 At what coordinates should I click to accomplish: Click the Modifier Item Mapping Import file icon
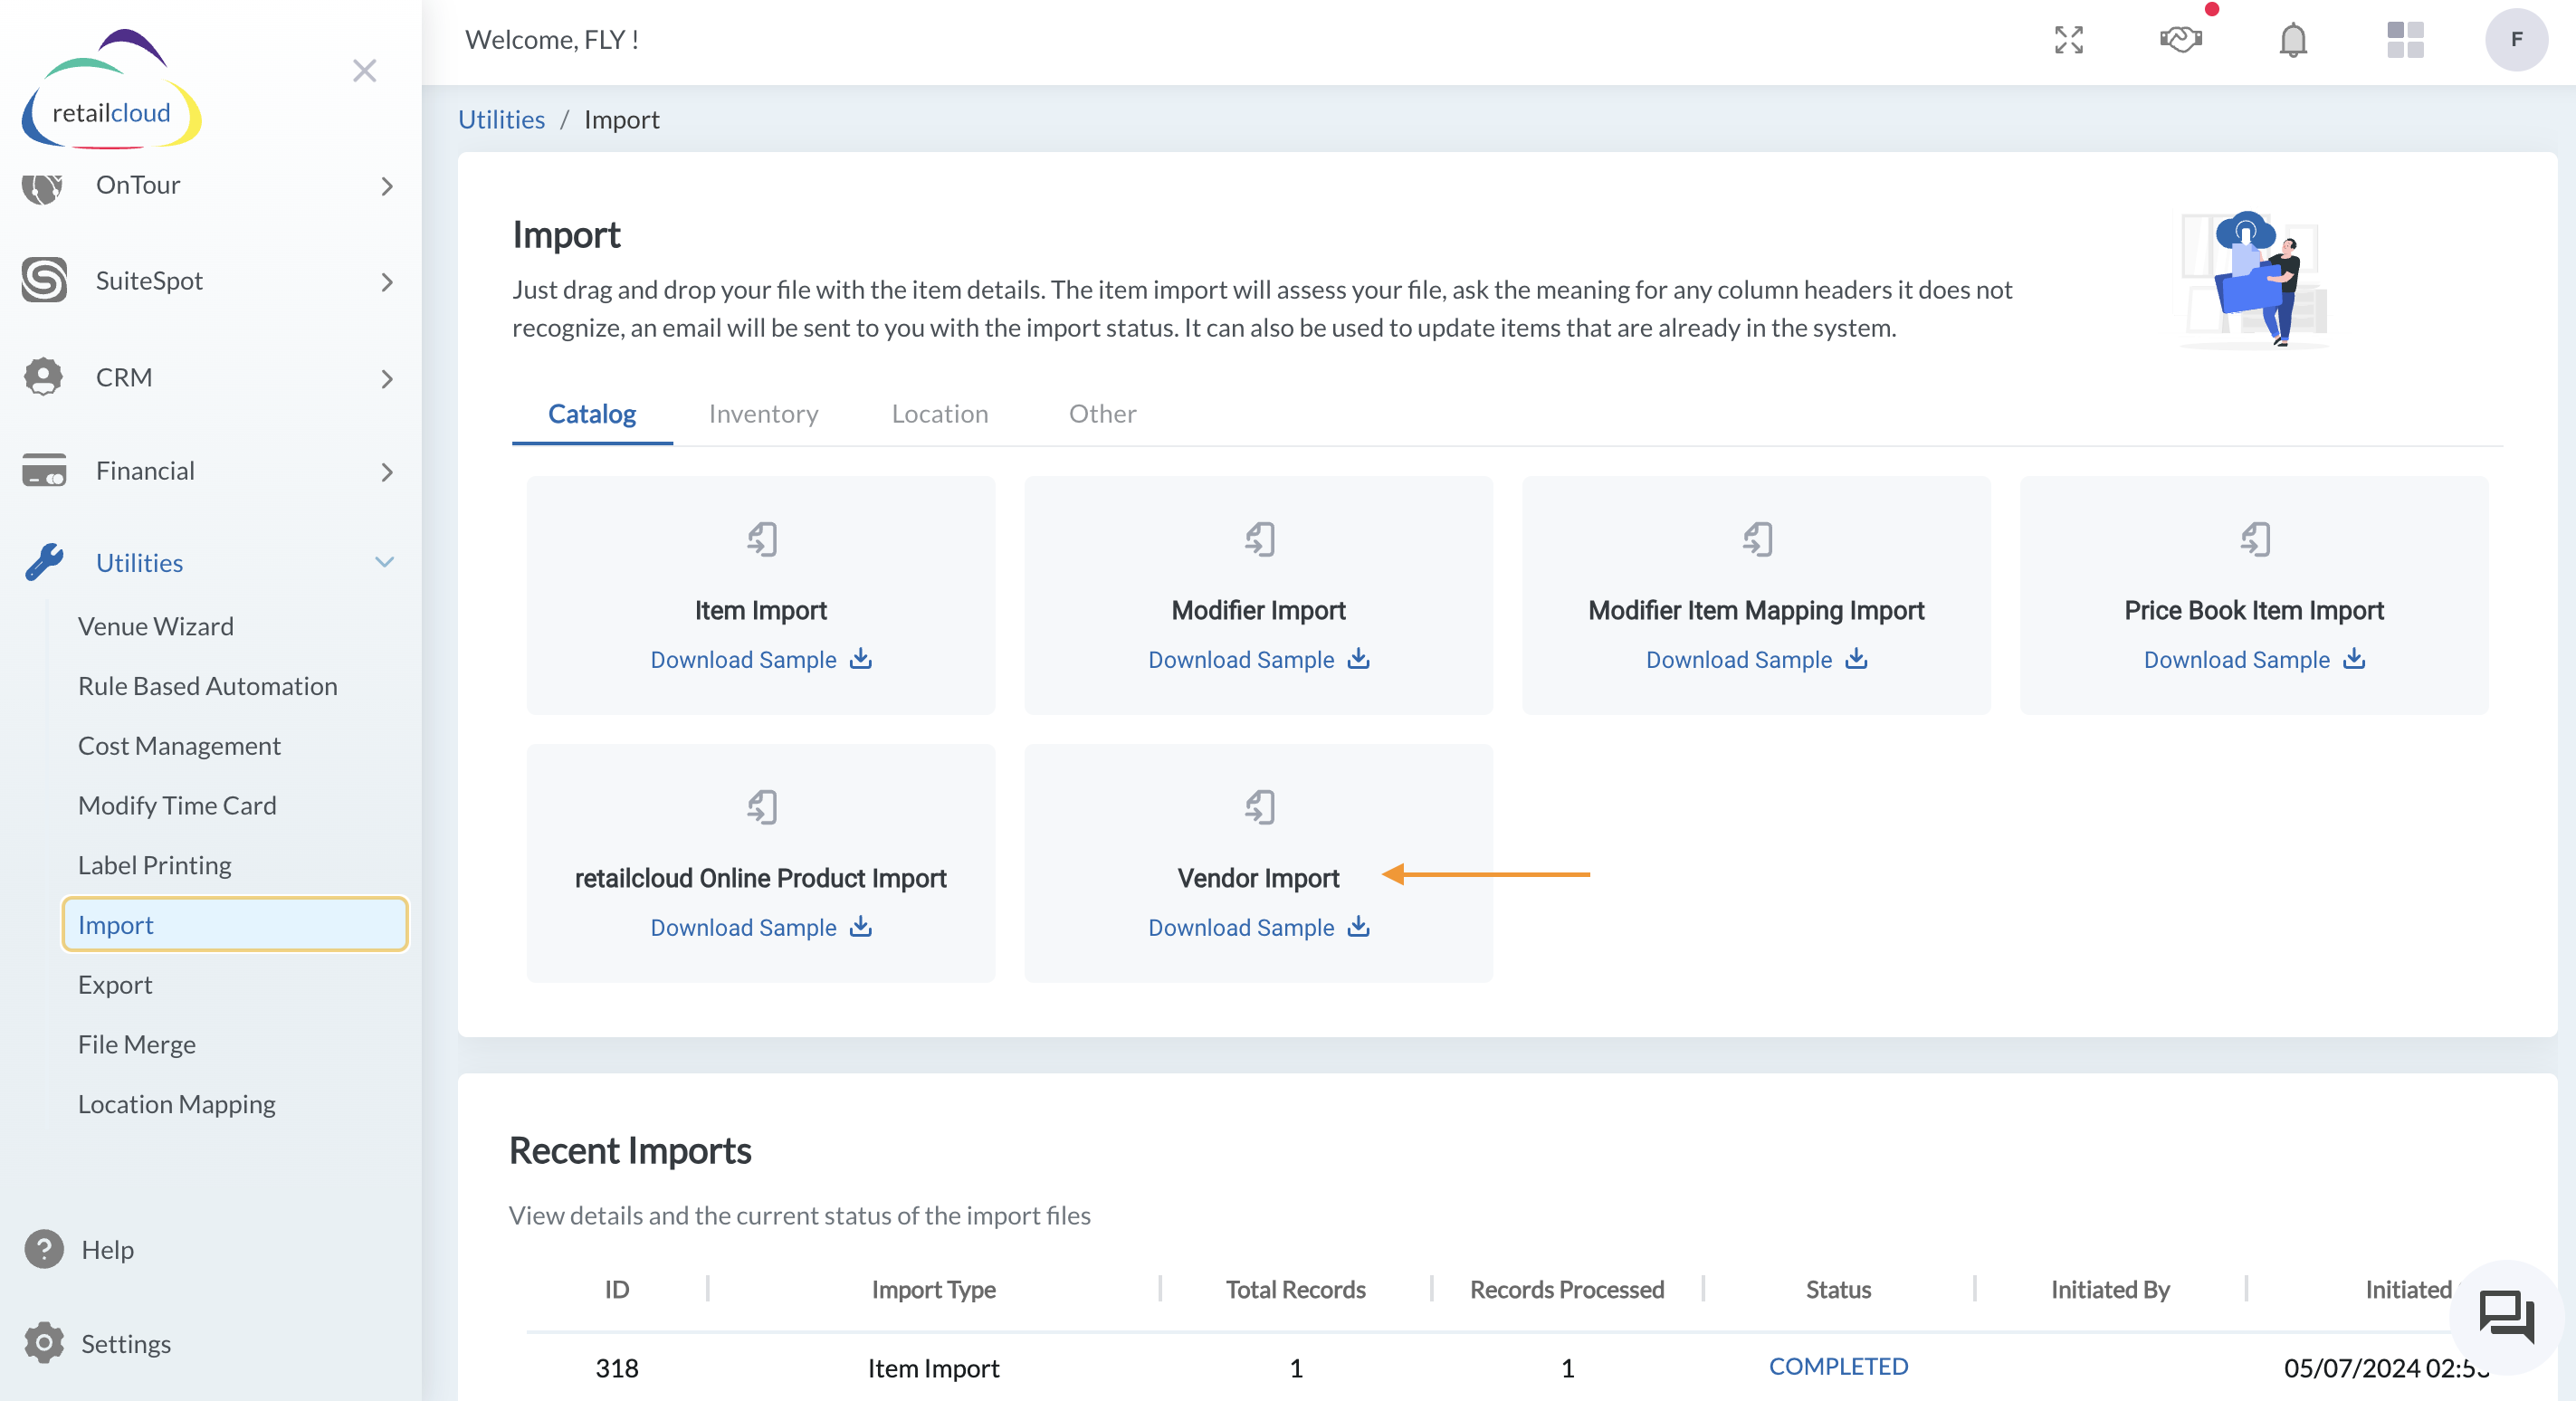coord(1758,540)
